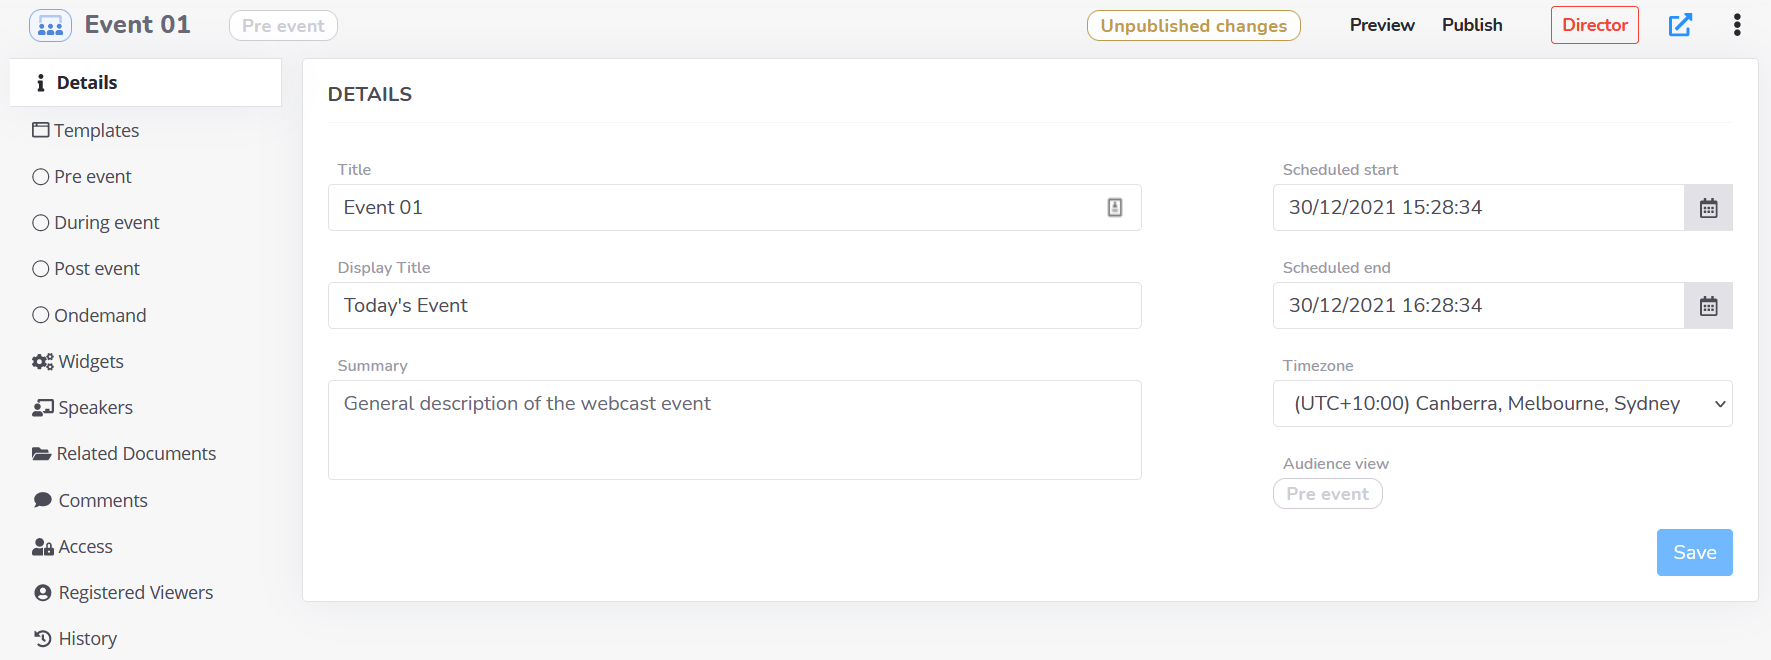Open the Templates sidebar item

[x=86, y=131]
